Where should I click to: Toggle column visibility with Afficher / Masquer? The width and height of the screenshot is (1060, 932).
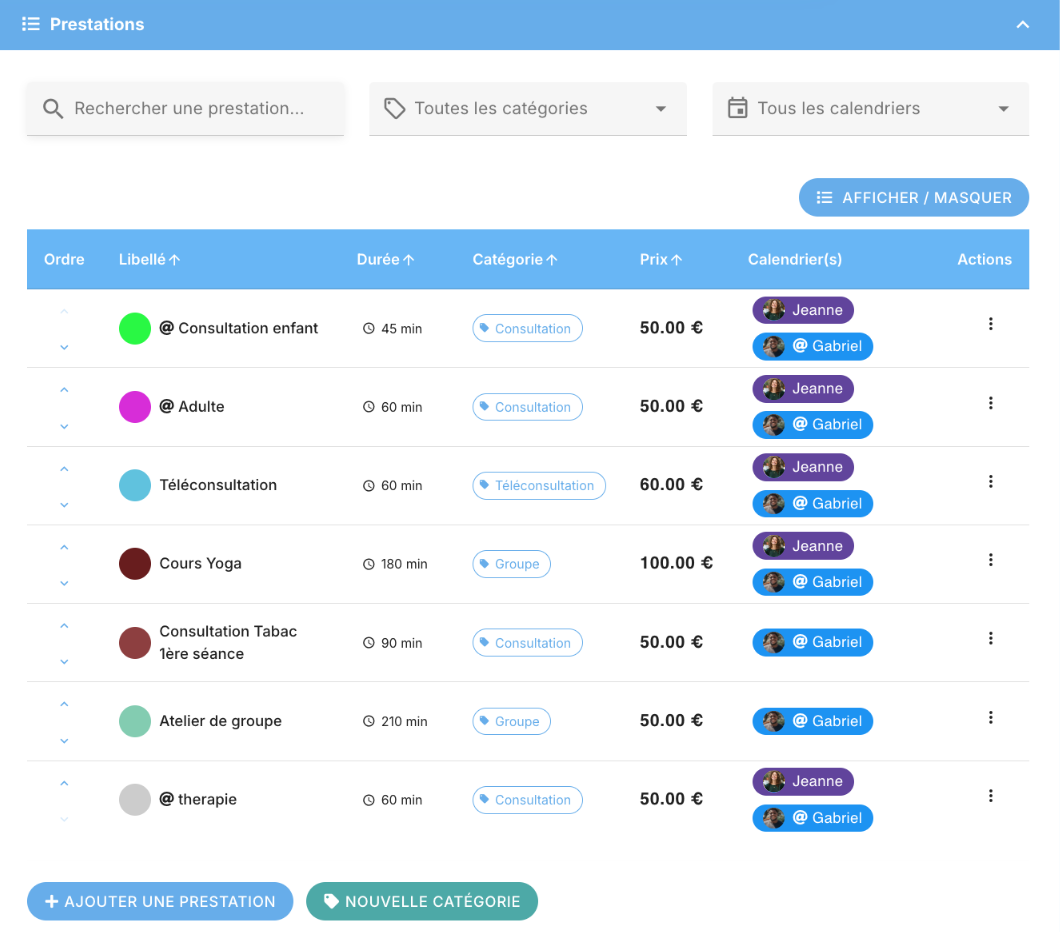point(913,198)
